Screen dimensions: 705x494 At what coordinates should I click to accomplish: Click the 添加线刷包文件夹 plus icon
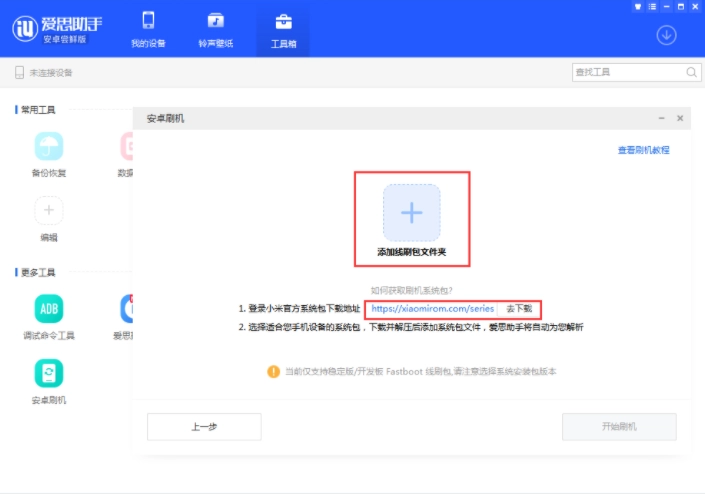(x=411, y=212)
